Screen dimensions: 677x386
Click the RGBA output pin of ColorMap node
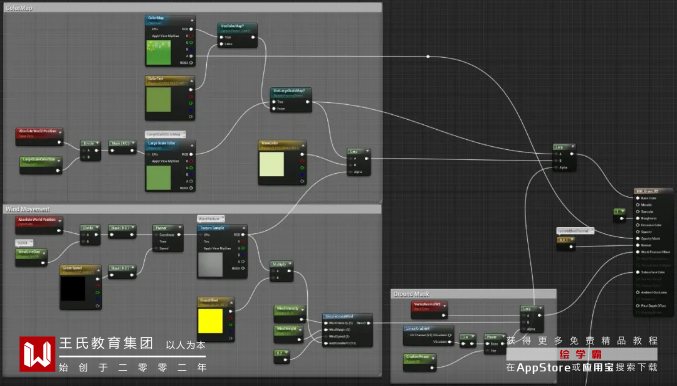(191, 63)
